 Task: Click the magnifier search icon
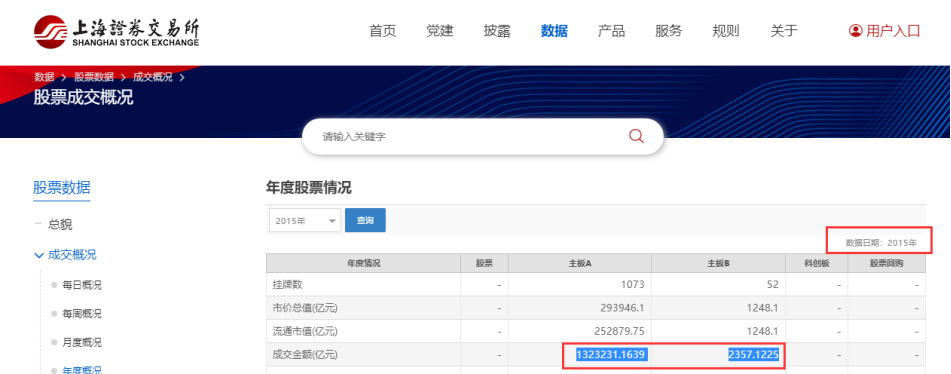[x=636, y=136]
